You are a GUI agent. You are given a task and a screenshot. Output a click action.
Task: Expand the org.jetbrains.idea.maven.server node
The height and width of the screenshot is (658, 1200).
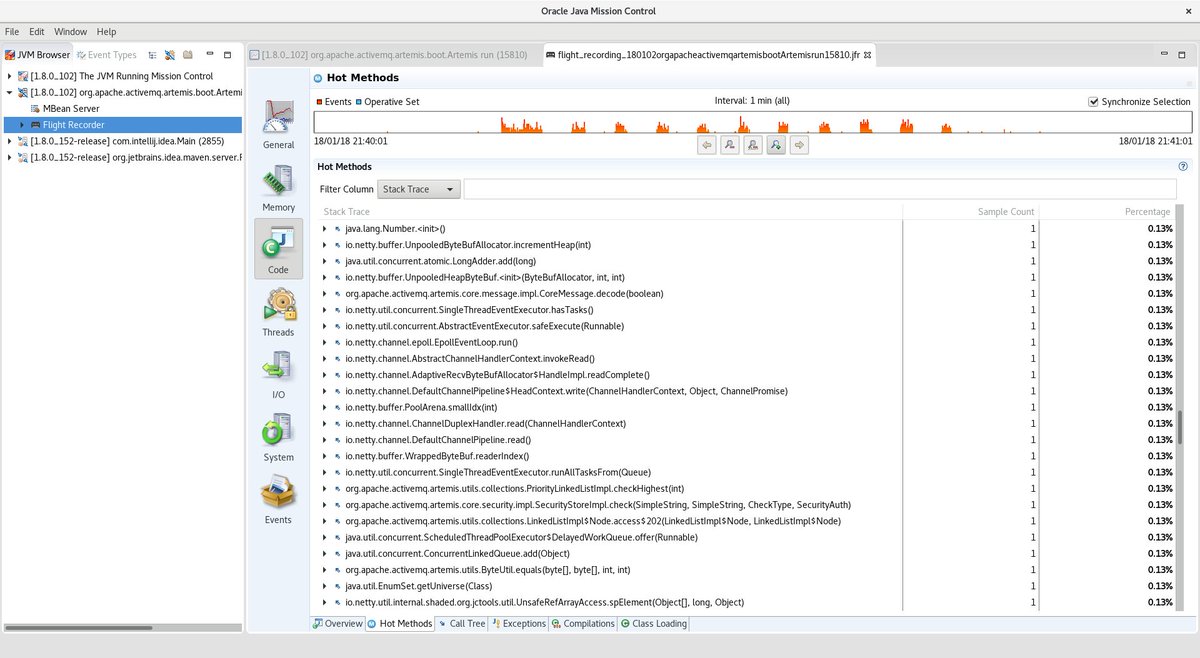(x=10, y=157)
